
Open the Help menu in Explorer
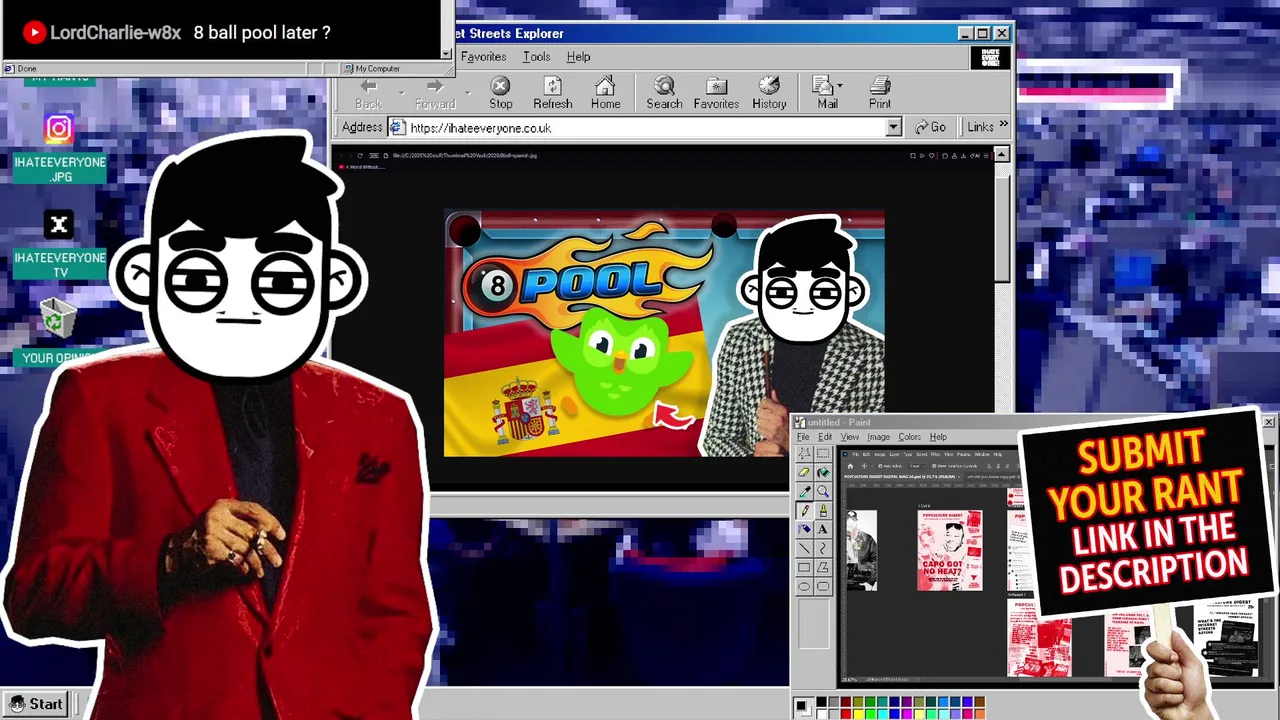tap(578, 57)
